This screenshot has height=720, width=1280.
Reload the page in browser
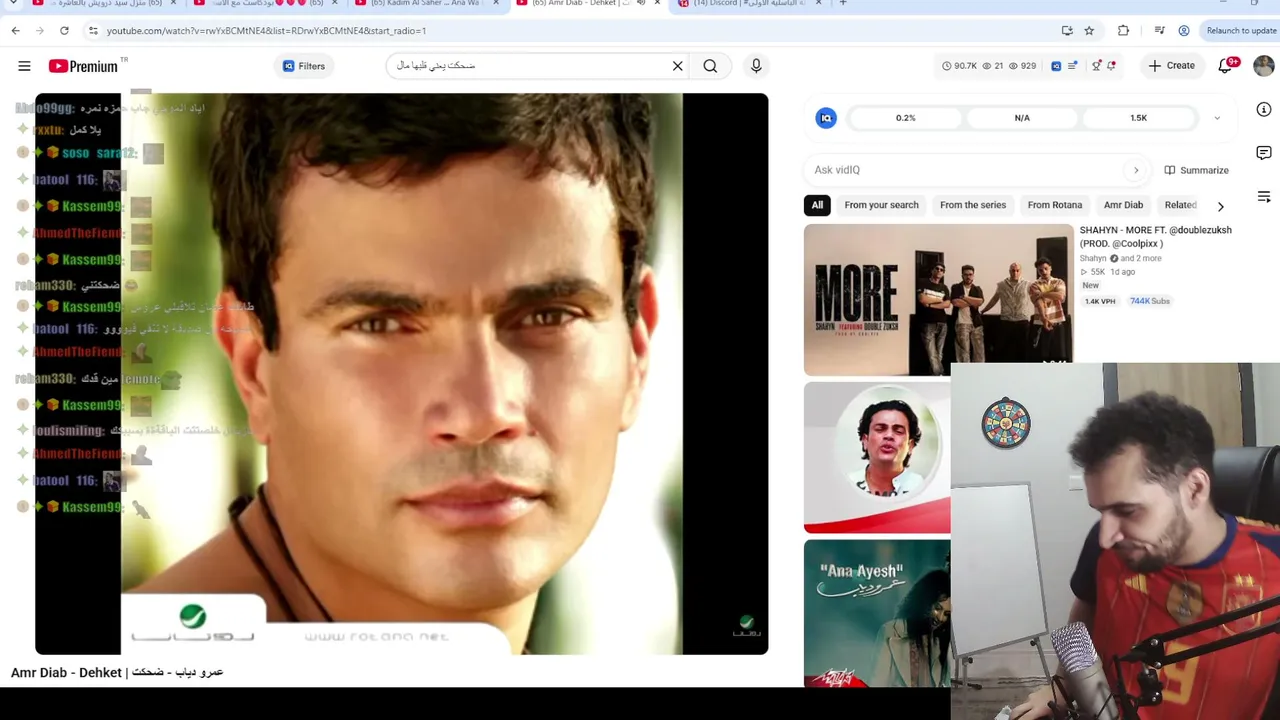(x=64, y=31)
